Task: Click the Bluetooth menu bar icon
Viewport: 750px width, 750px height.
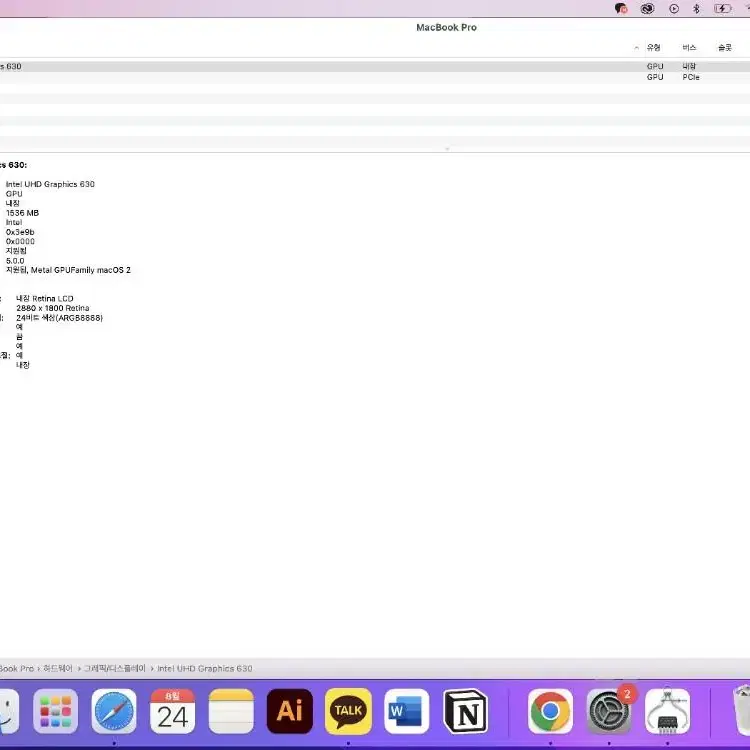Action: click(x=696, y=9)
